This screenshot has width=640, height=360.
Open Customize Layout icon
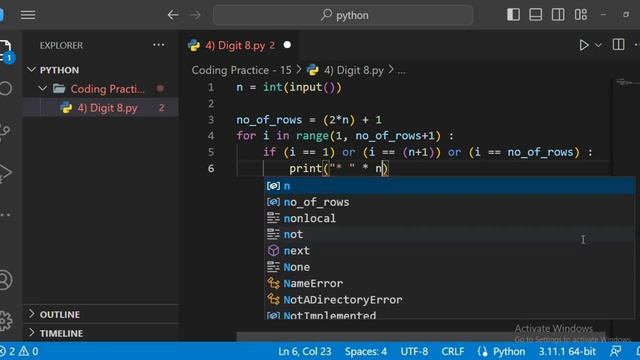point(580,15)
